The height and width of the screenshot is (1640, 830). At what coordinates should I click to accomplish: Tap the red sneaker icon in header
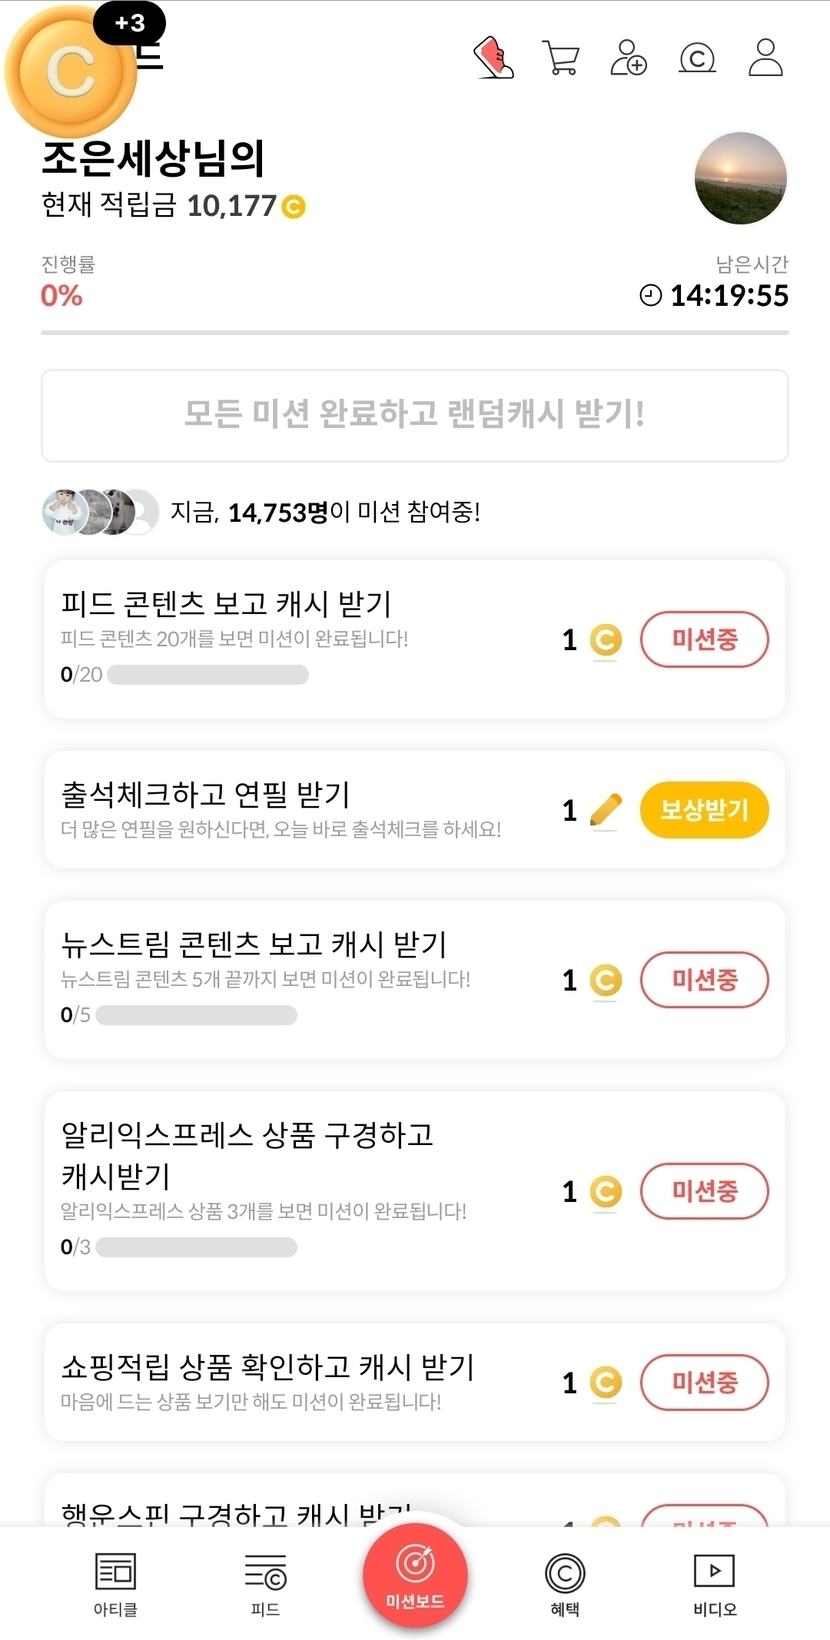[493, 58]
